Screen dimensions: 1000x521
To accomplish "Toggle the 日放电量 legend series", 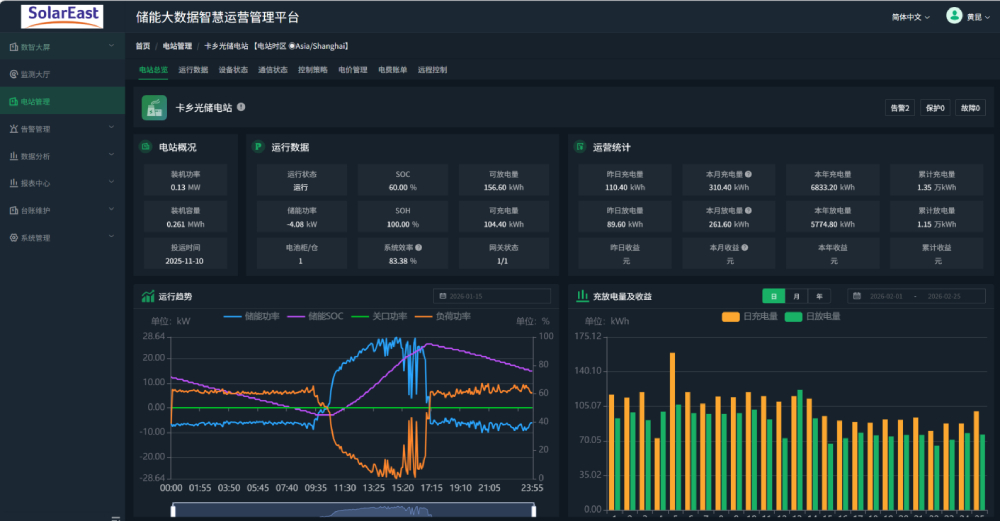I will click(x=811, y=317).
